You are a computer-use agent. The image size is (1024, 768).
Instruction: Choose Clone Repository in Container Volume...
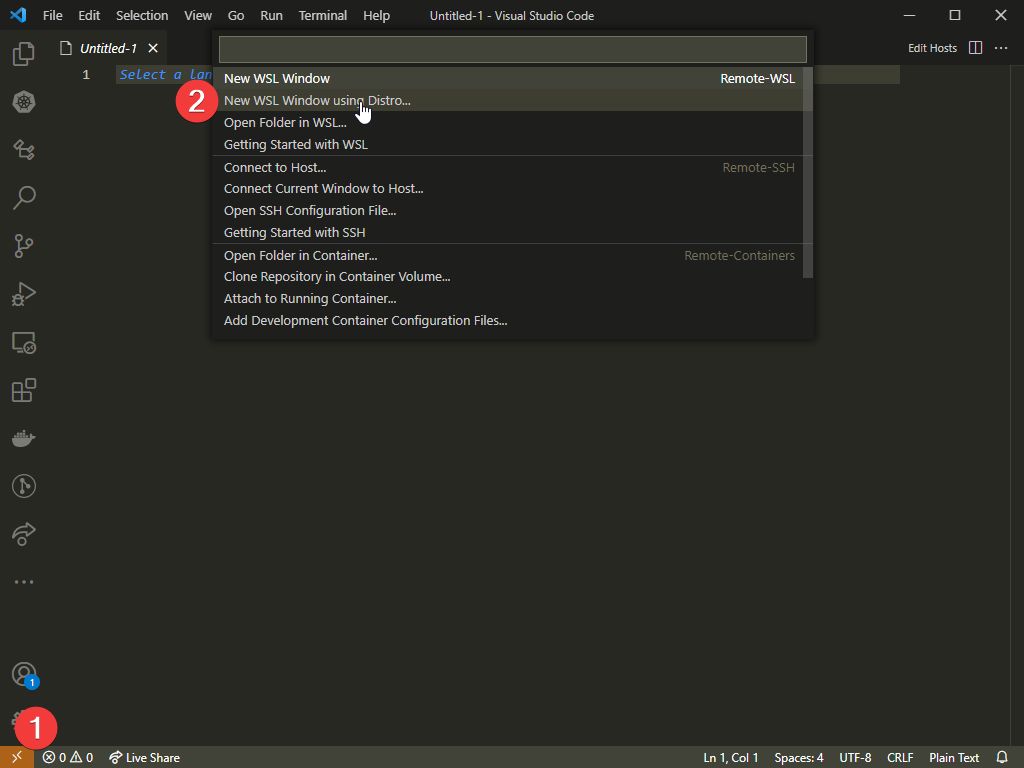509,277
